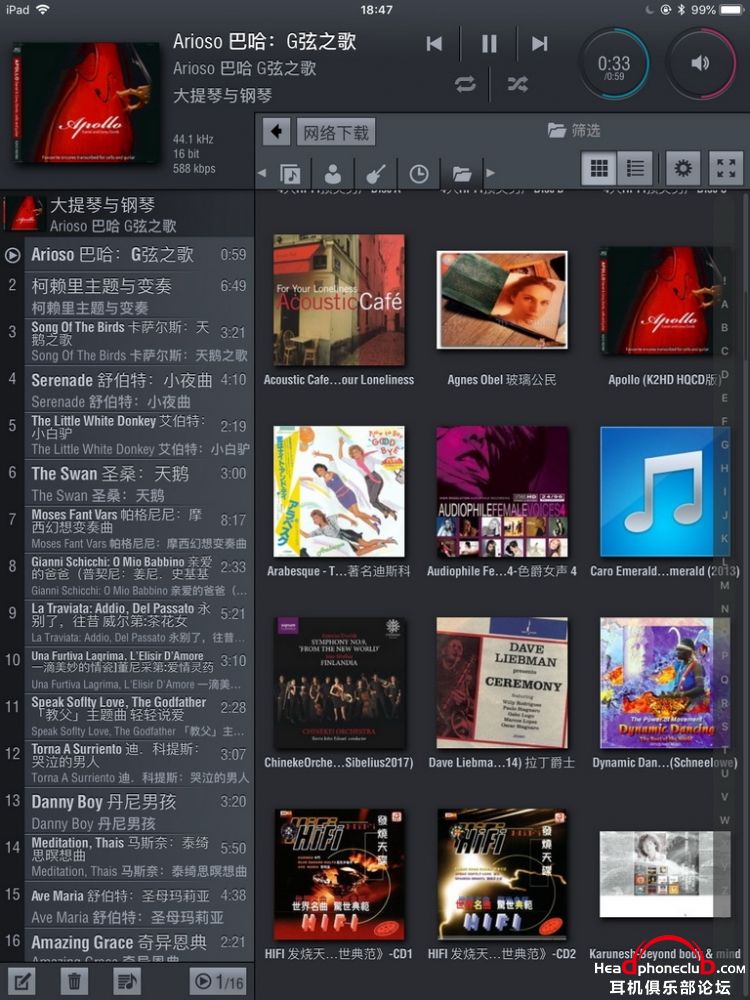Switch to the albums browse tab

point(290,173)
